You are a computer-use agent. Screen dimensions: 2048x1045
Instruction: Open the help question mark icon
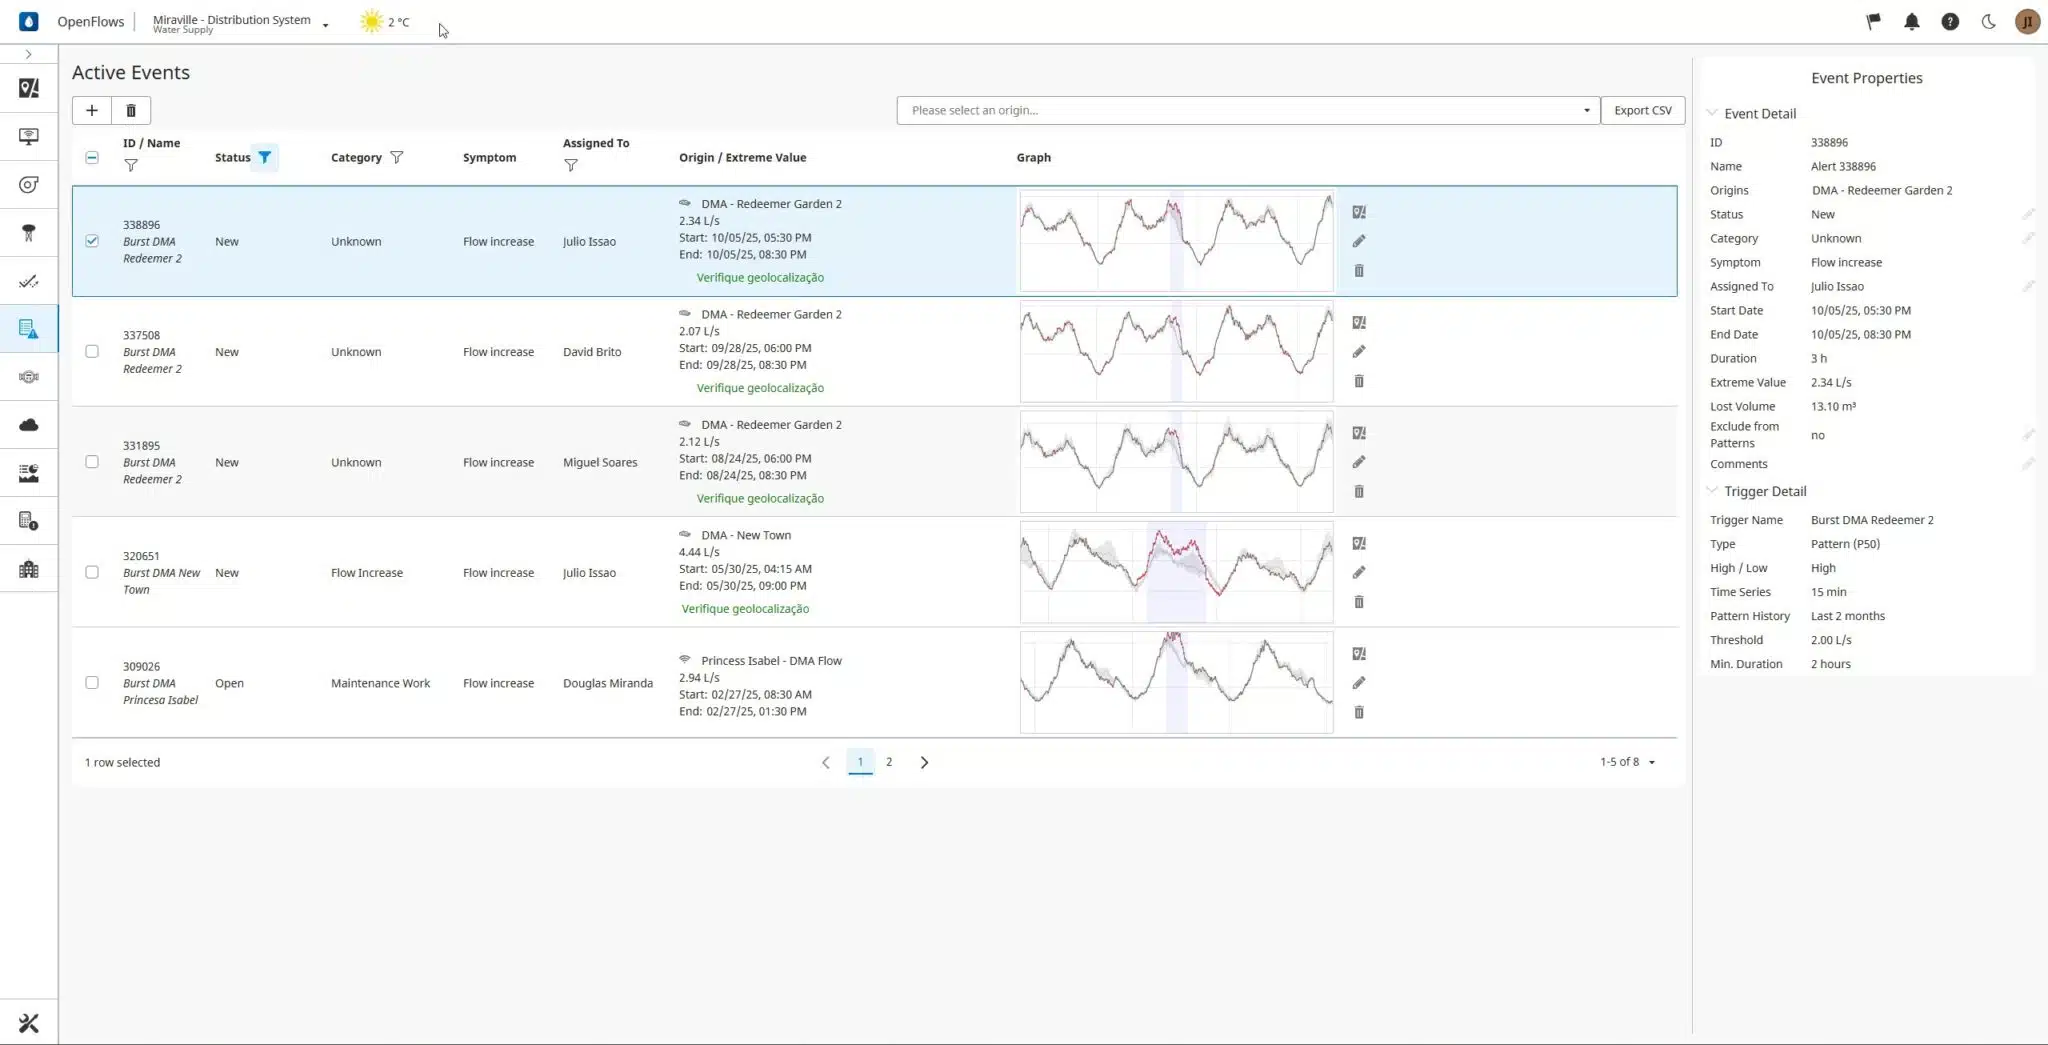(x=1949, y=21)
